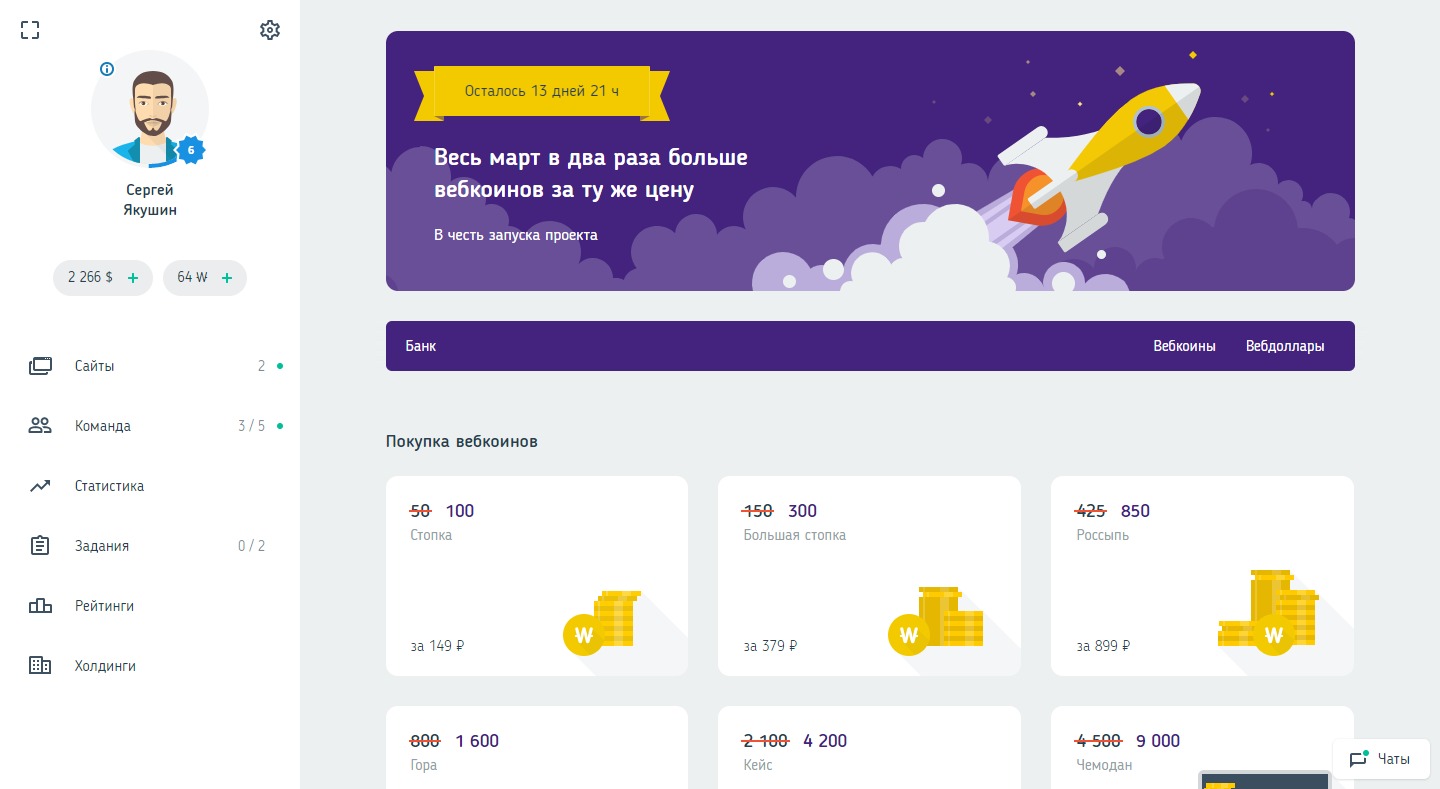The height and width of the screenshot is (789, 1440).
Task: Click the plus beside 64 webcoin balance
Action: (x=227, y=278)
